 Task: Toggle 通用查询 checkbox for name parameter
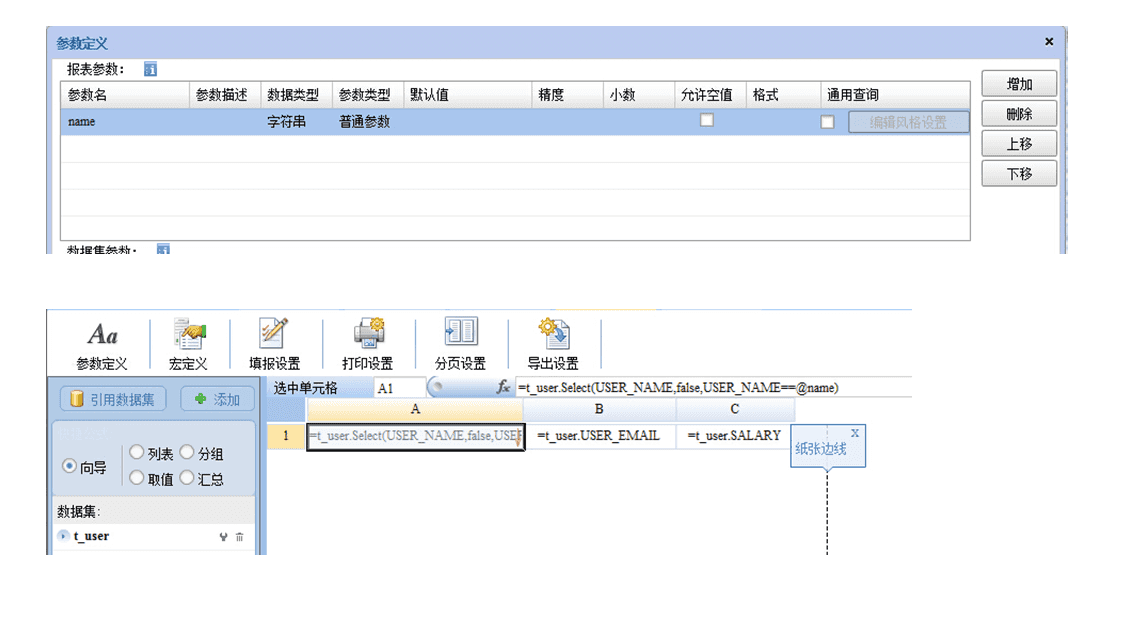(x=827, y=122)
